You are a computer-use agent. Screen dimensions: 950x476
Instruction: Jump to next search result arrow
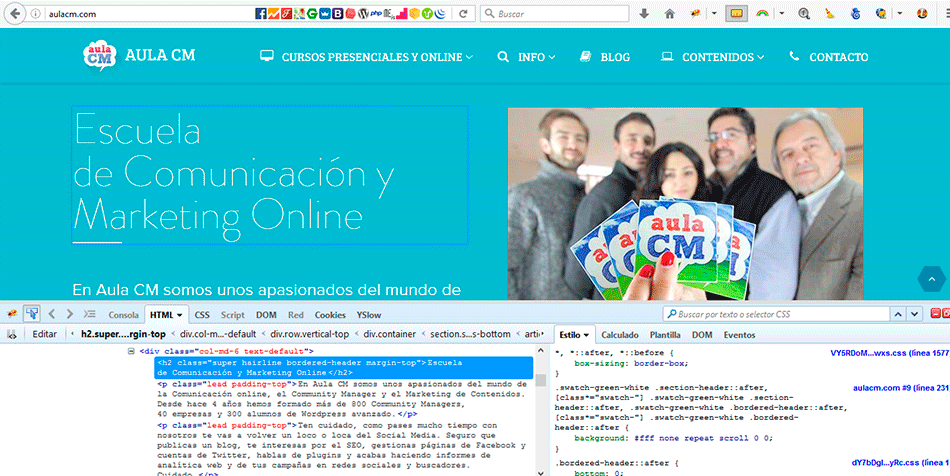point(914,314)
